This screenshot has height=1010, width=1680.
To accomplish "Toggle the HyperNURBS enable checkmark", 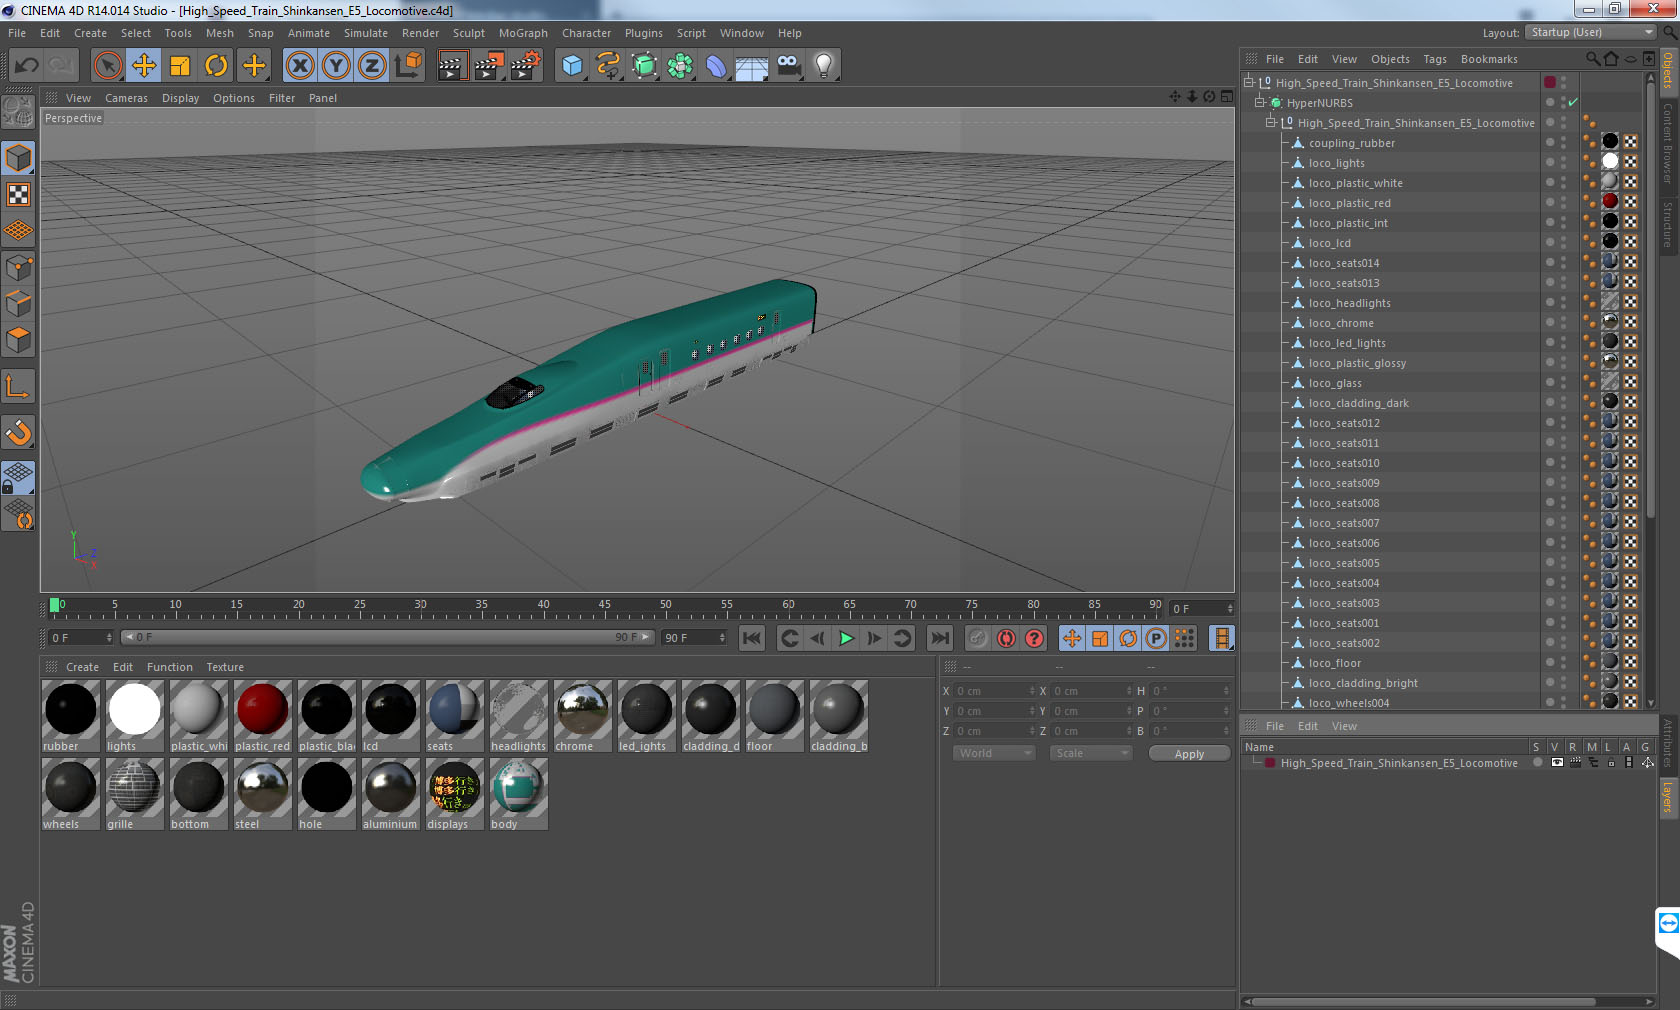I will (1573, 102).
